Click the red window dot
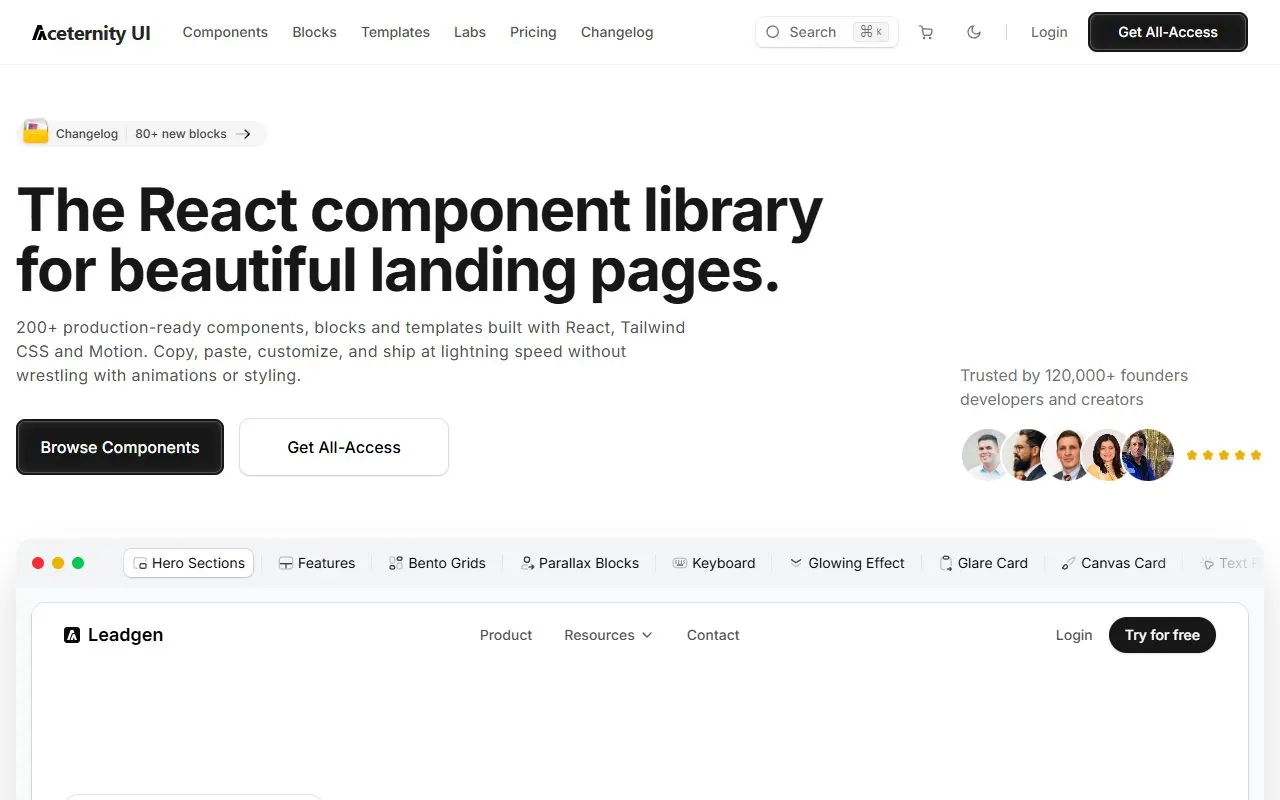The width and height of the screenshot is (1280, 800). coord(38,563)
